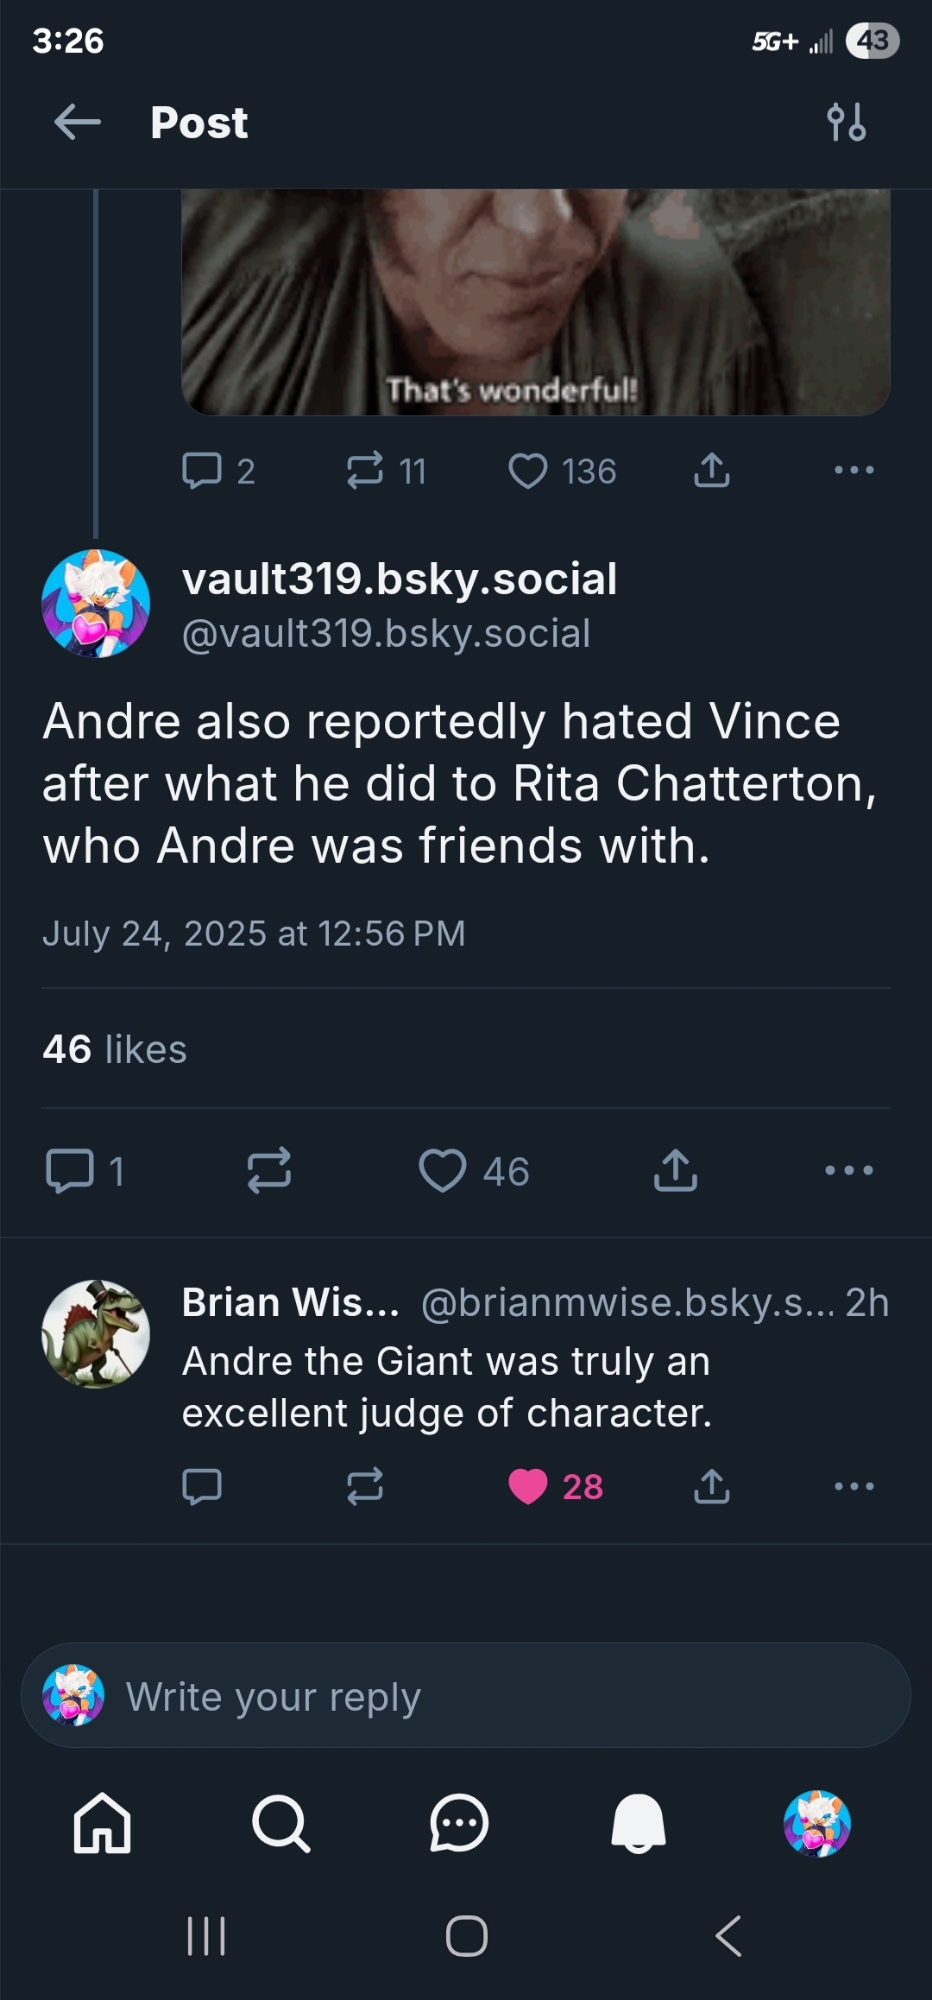Open more options on the parent GIF post
This screenshot has width=932, height=2000.
[x=854, y=470]
